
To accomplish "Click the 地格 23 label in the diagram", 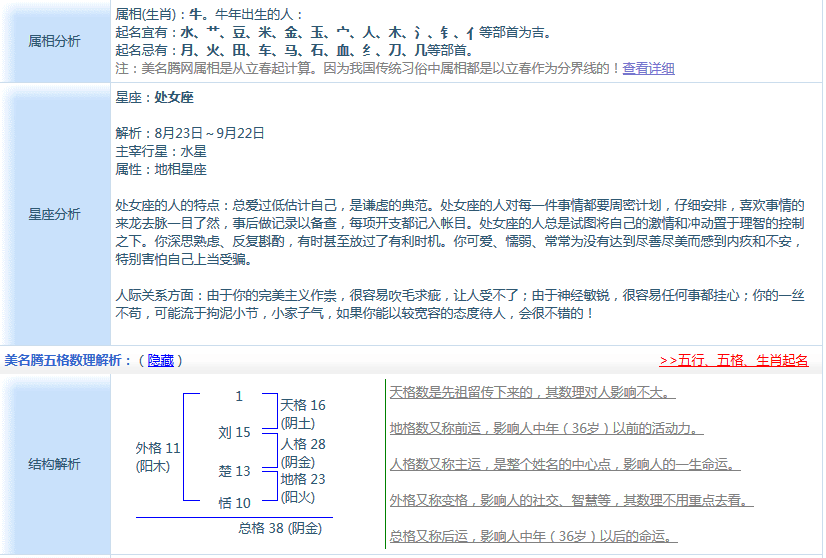I will pos(303,479).
